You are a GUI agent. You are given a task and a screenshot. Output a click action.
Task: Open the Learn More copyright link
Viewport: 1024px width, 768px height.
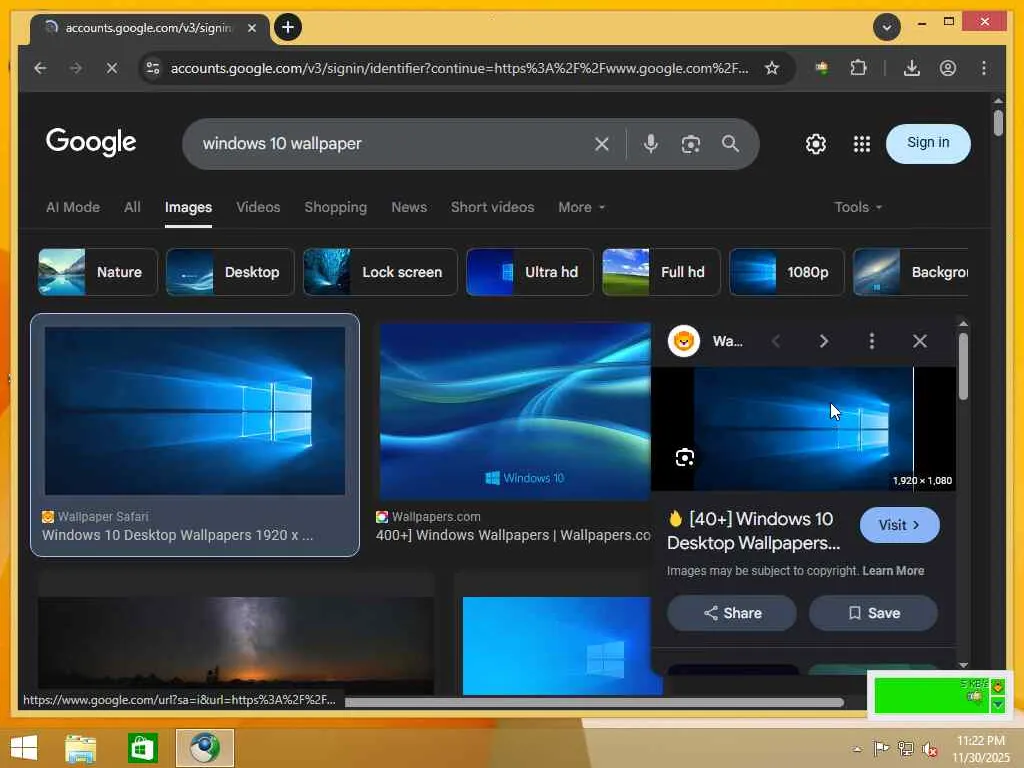(x=893, y=571)
